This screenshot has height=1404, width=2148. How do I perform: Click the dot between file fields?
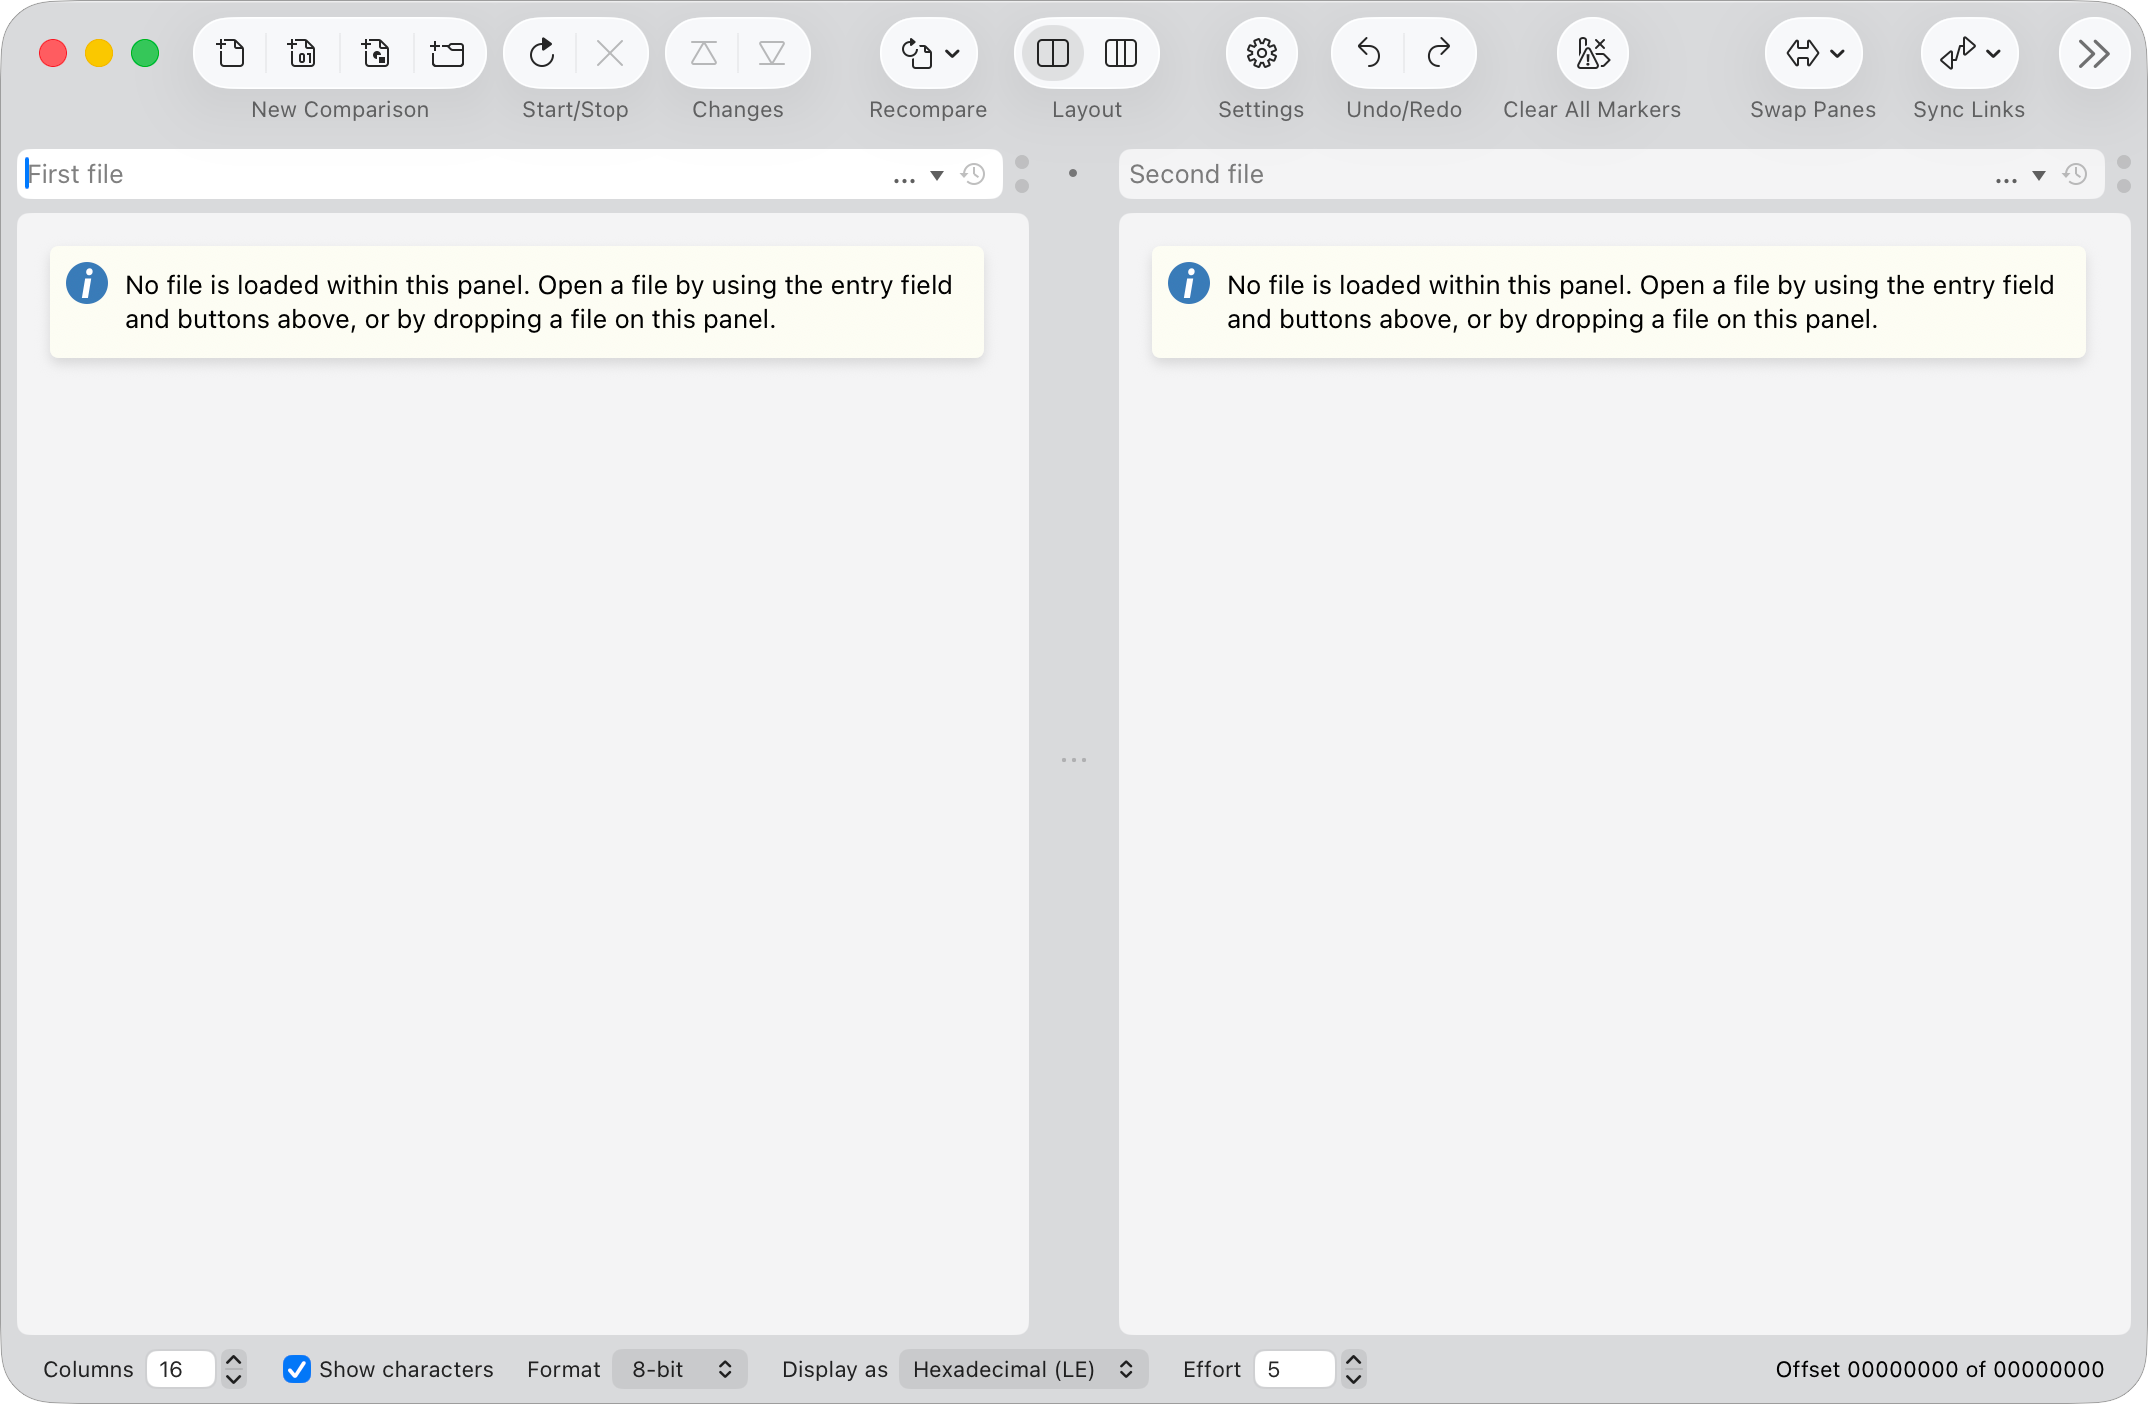tap(1073, 173)
